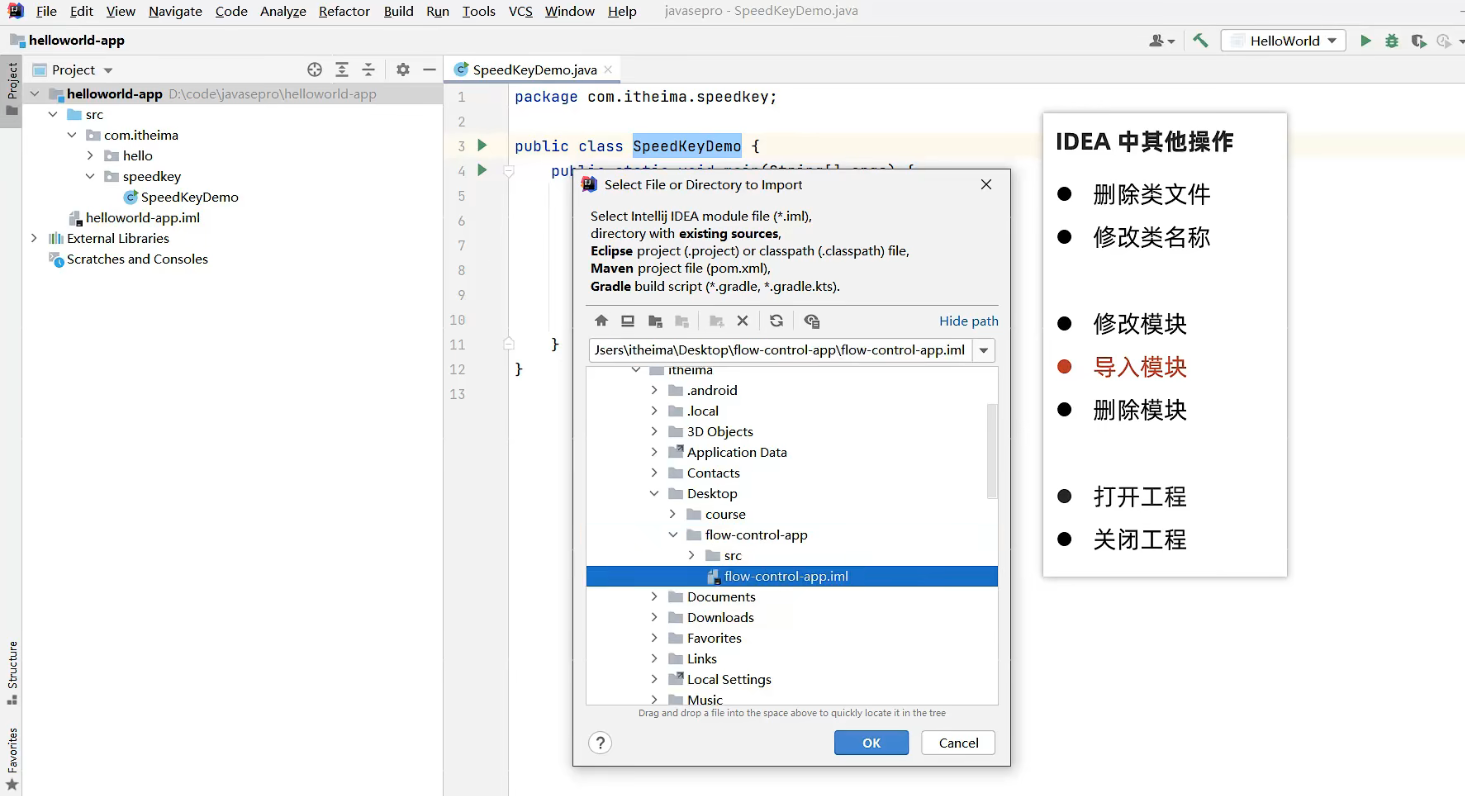Click run gutter arrow on line 3
The image size is (1465, 796).
[x=482, y=146]
